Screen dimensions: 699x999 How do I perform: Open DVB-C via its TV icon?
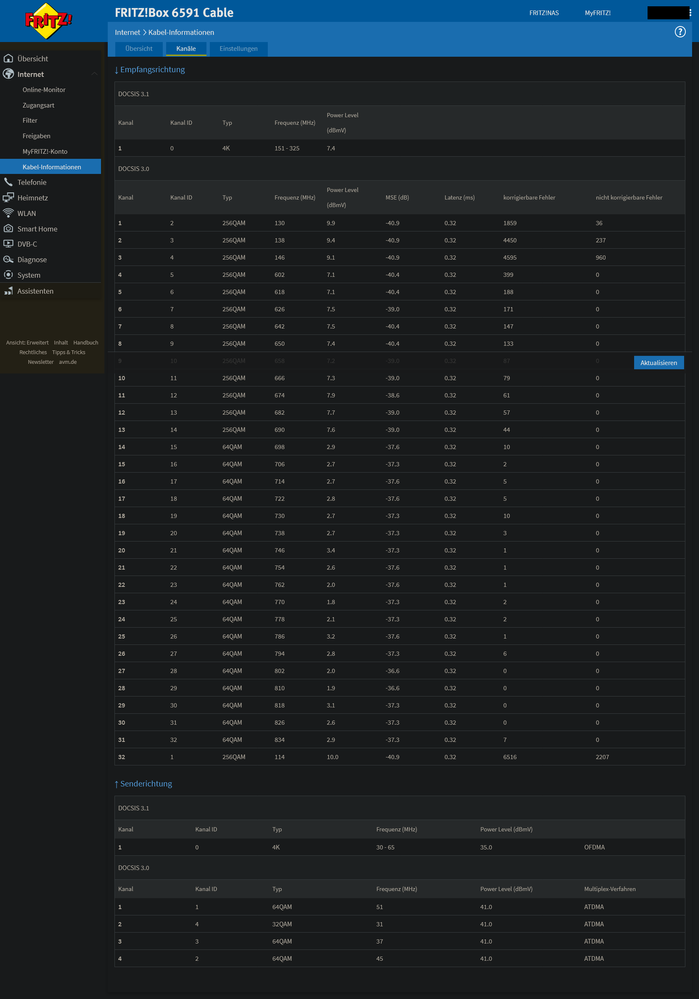[x=8, y=244]
